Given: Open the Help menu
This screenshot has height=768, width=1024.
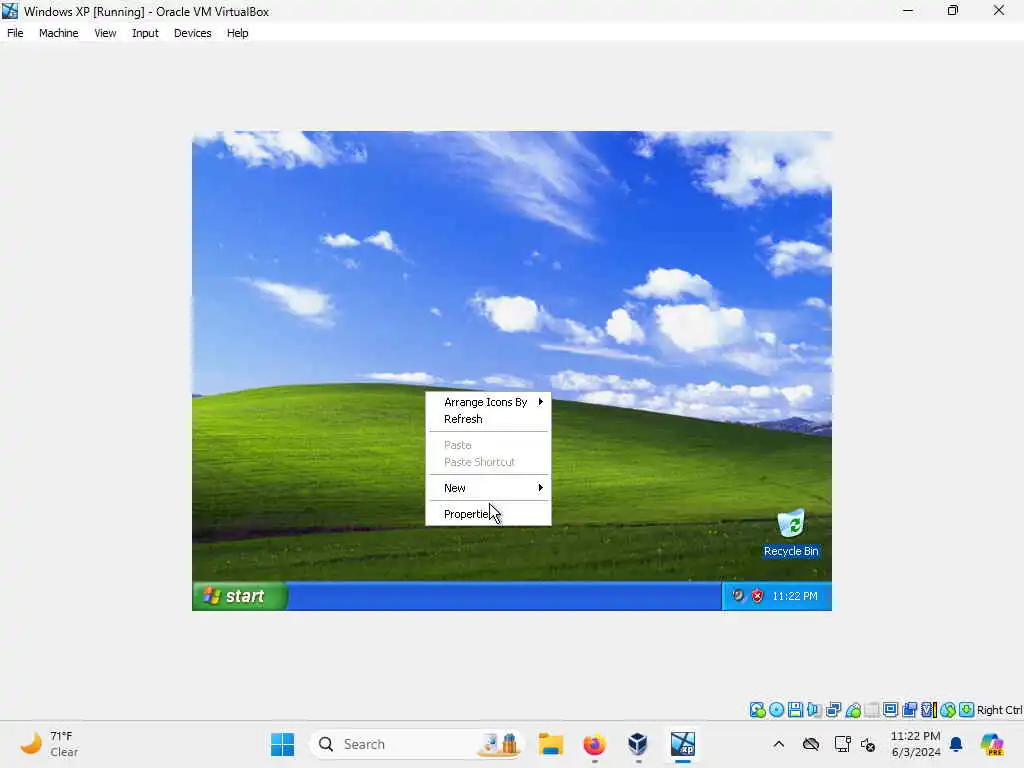Looking at the screenshot, I should [x=238, y=33].
